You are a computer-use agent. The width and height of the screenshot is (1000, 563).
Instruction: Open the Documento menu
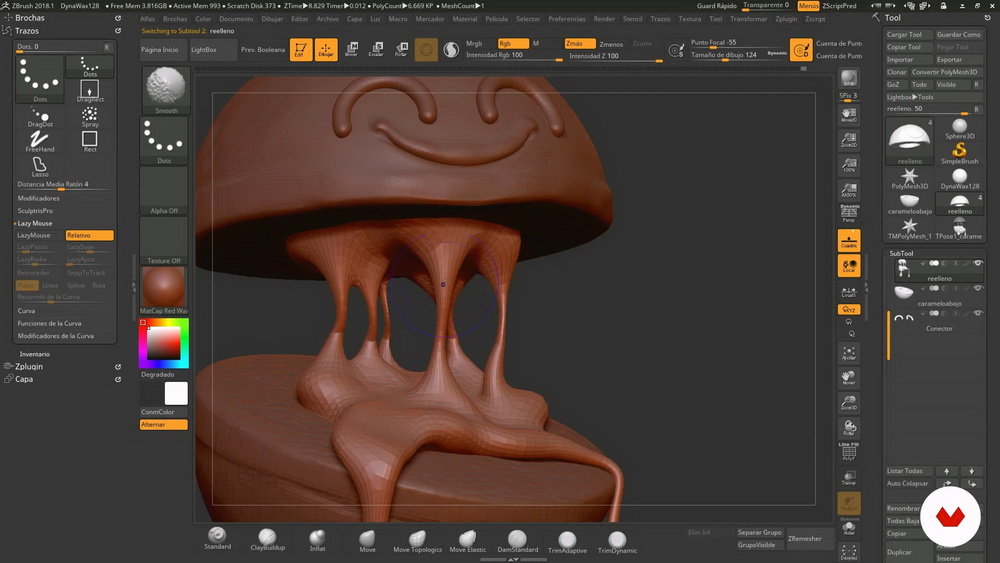pos(236,19)
